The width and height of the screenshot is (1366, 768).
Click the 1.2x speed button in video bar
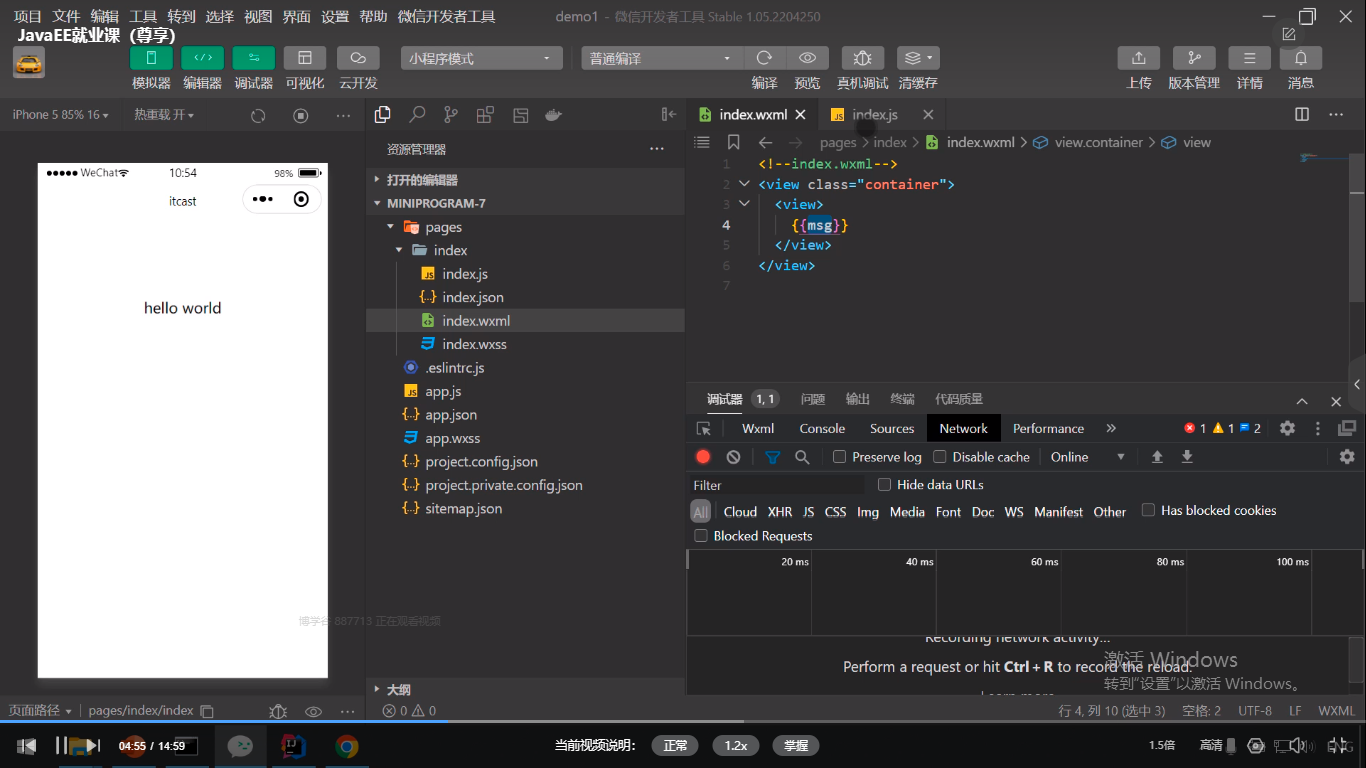pyautogui.click(x=736, y=745)
